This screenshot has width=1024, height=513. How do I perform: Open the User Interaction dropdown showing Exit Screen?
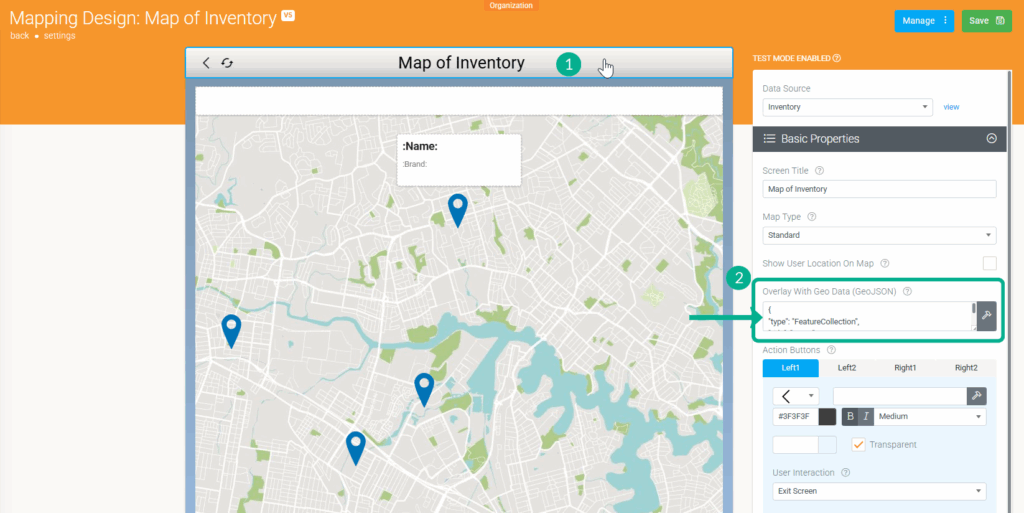(879, 491)
